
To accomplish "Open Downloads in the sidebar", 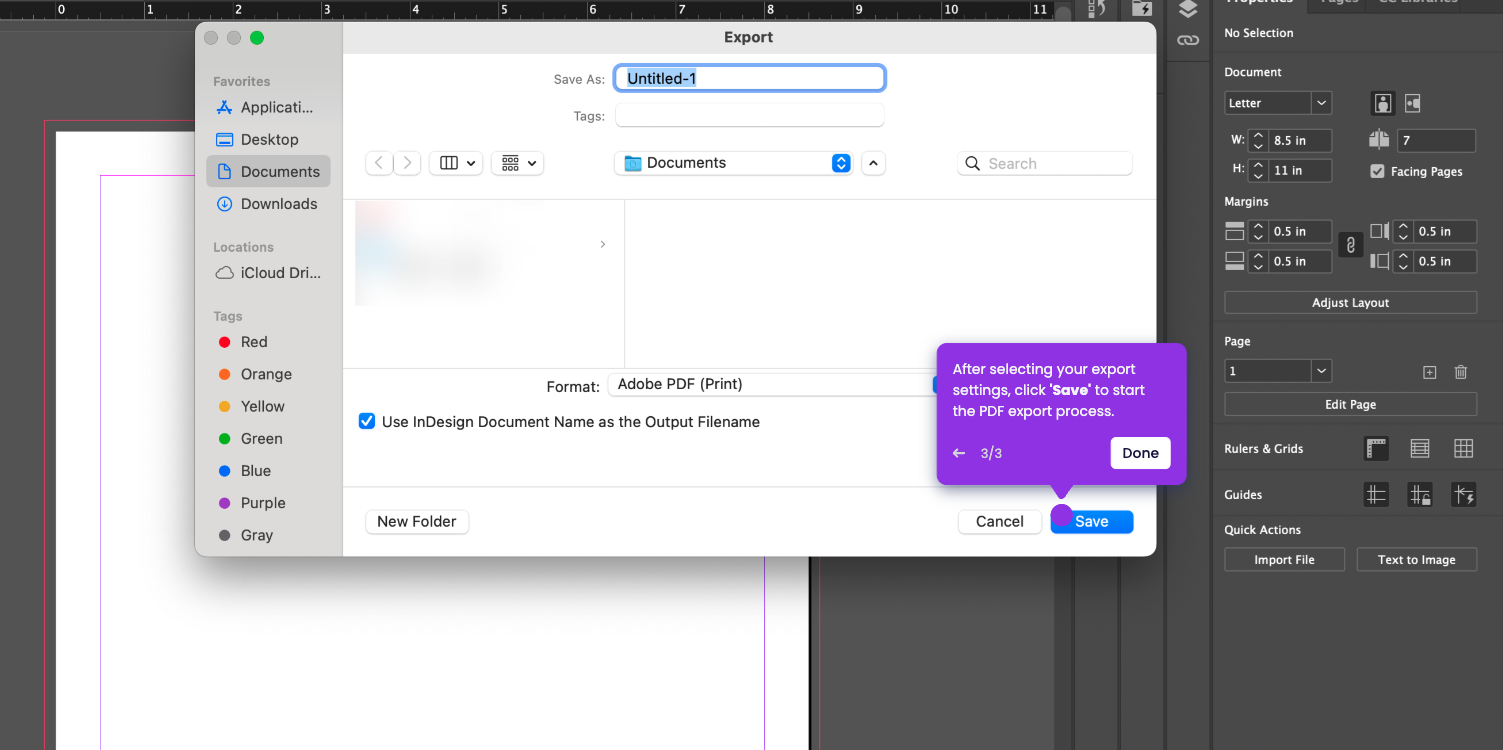I will (x=268, y=203).
